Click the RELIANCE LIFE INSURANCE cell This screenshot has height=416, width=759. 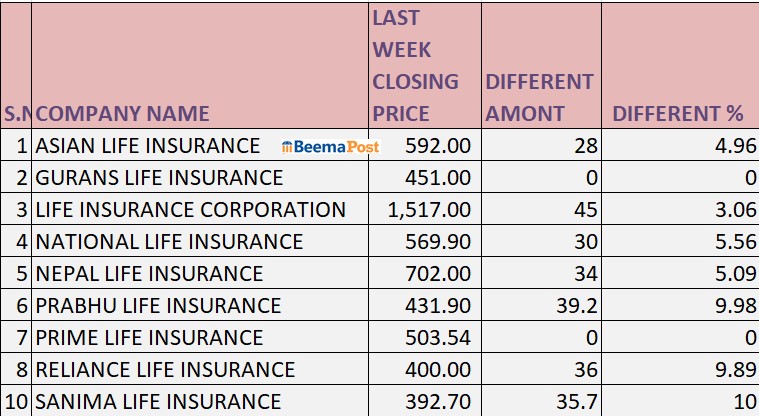166,370
